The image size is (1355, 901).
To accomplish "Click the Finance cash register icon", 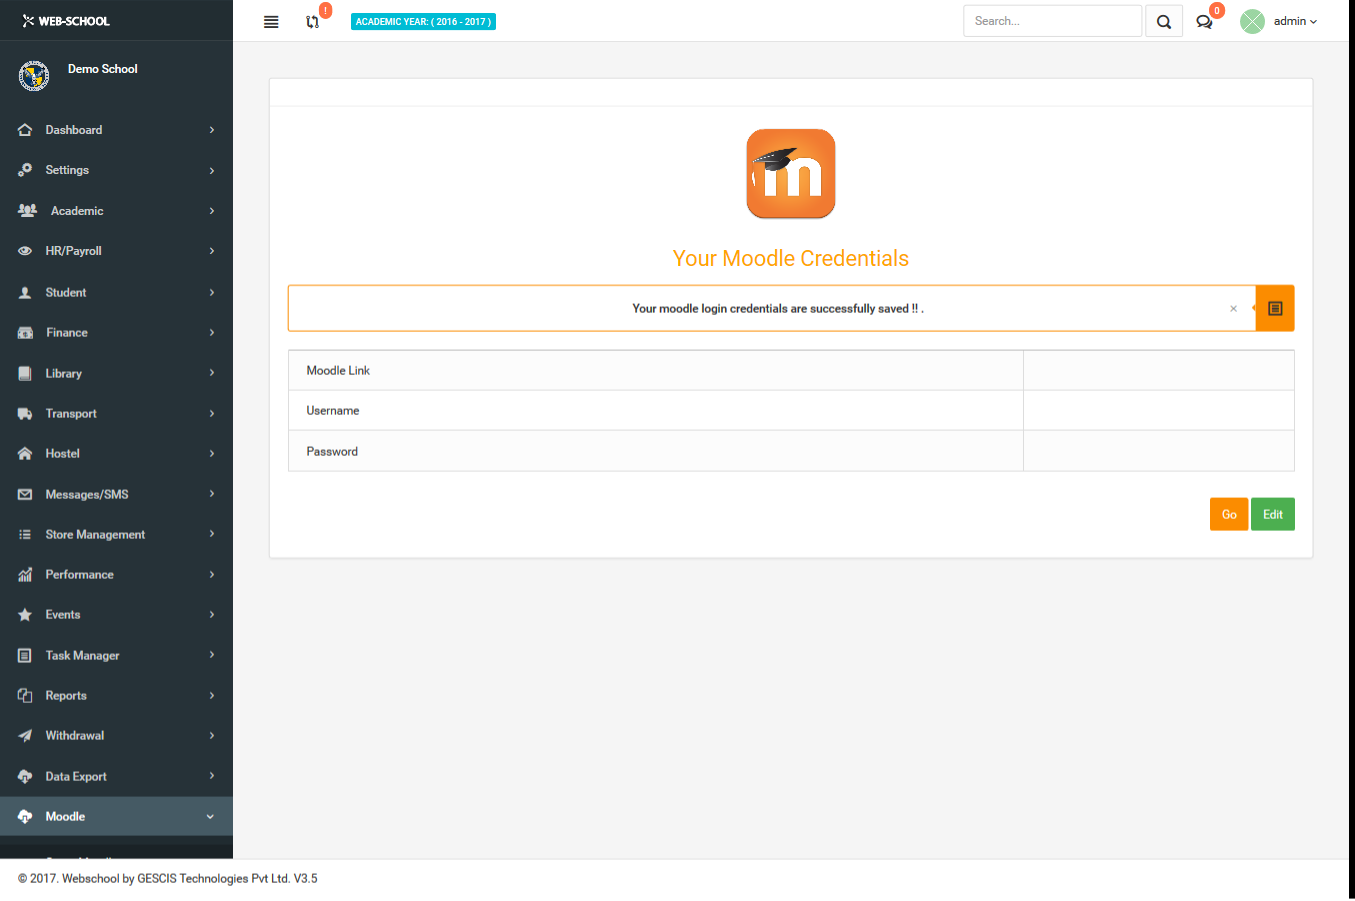I will 25,333.
